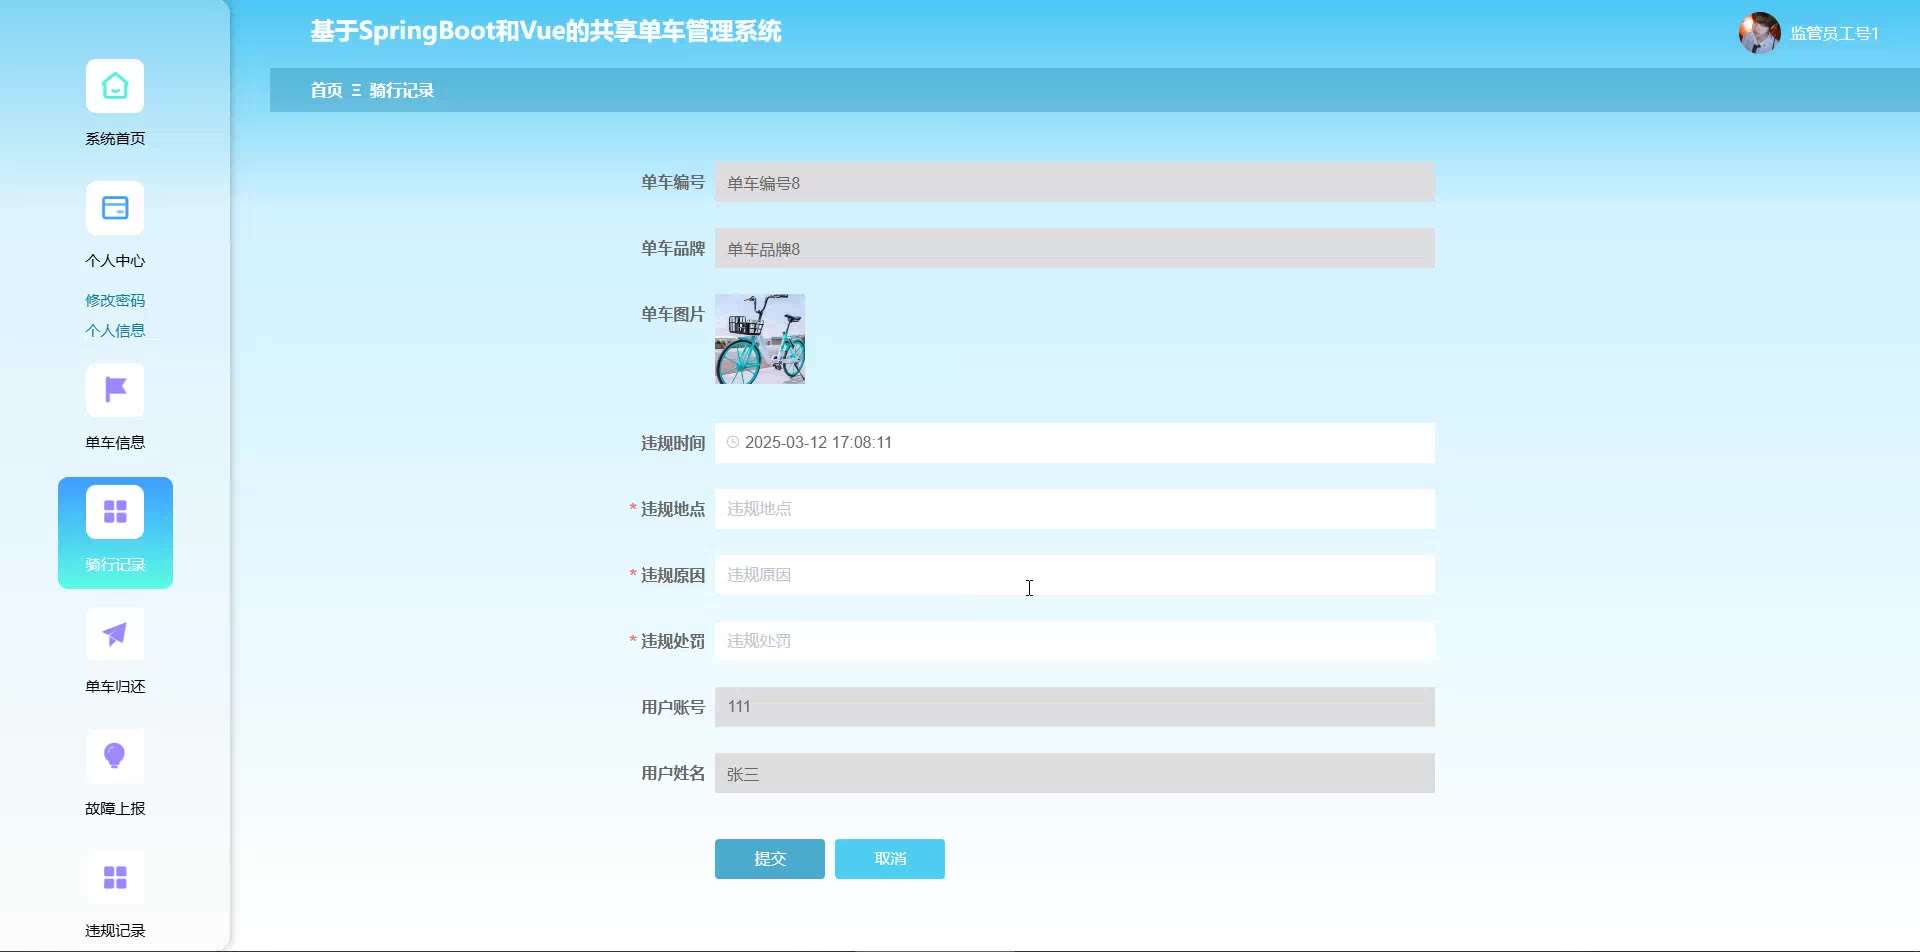Open 个人信息 submenu link
This screenshot has height=952, width=1920.
click(x=115, y=330)
